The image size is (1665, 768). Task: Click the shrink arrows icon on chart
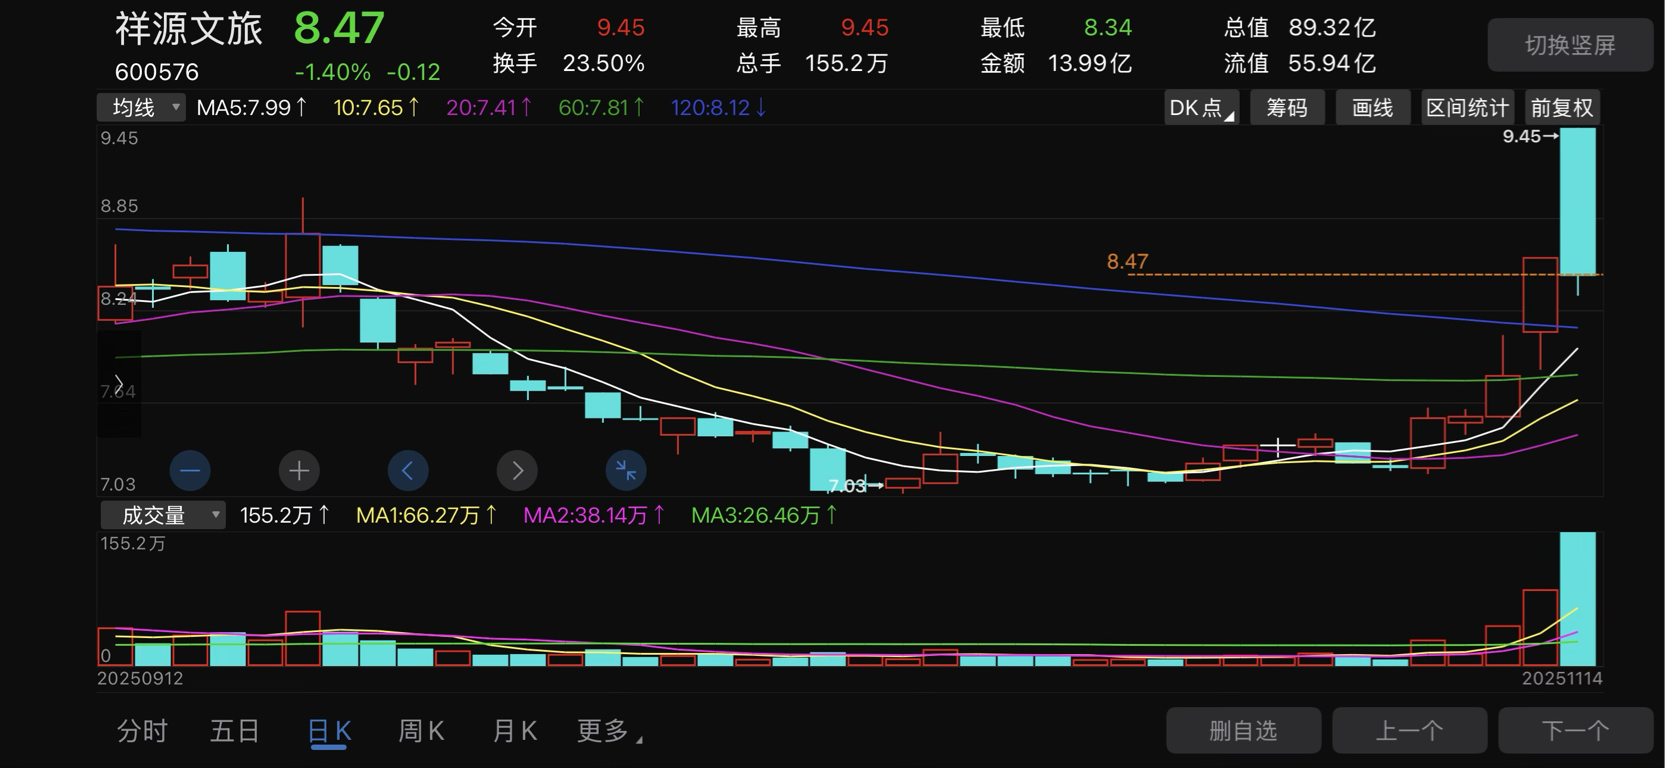pos(626,470)
